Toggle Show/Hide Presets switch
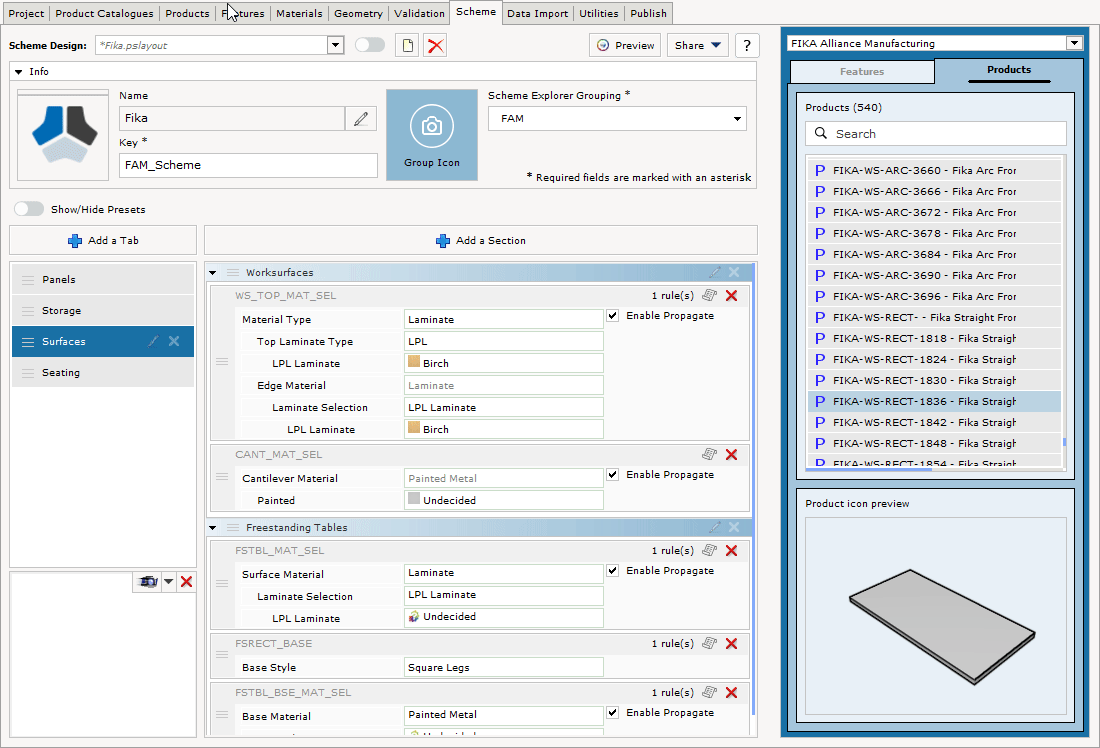This screenshot has width=1100, height=748. point(29,209)
